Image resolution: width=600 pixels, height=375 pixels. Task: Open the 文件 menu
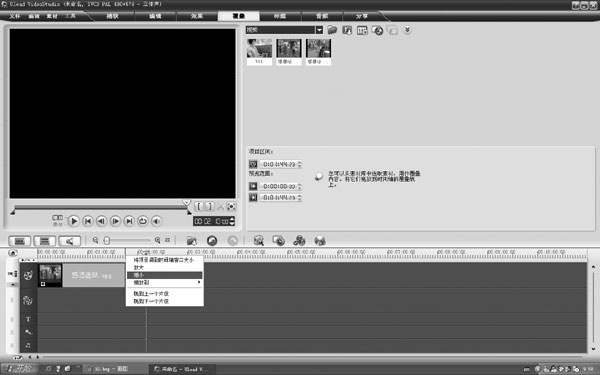point(15,16)
